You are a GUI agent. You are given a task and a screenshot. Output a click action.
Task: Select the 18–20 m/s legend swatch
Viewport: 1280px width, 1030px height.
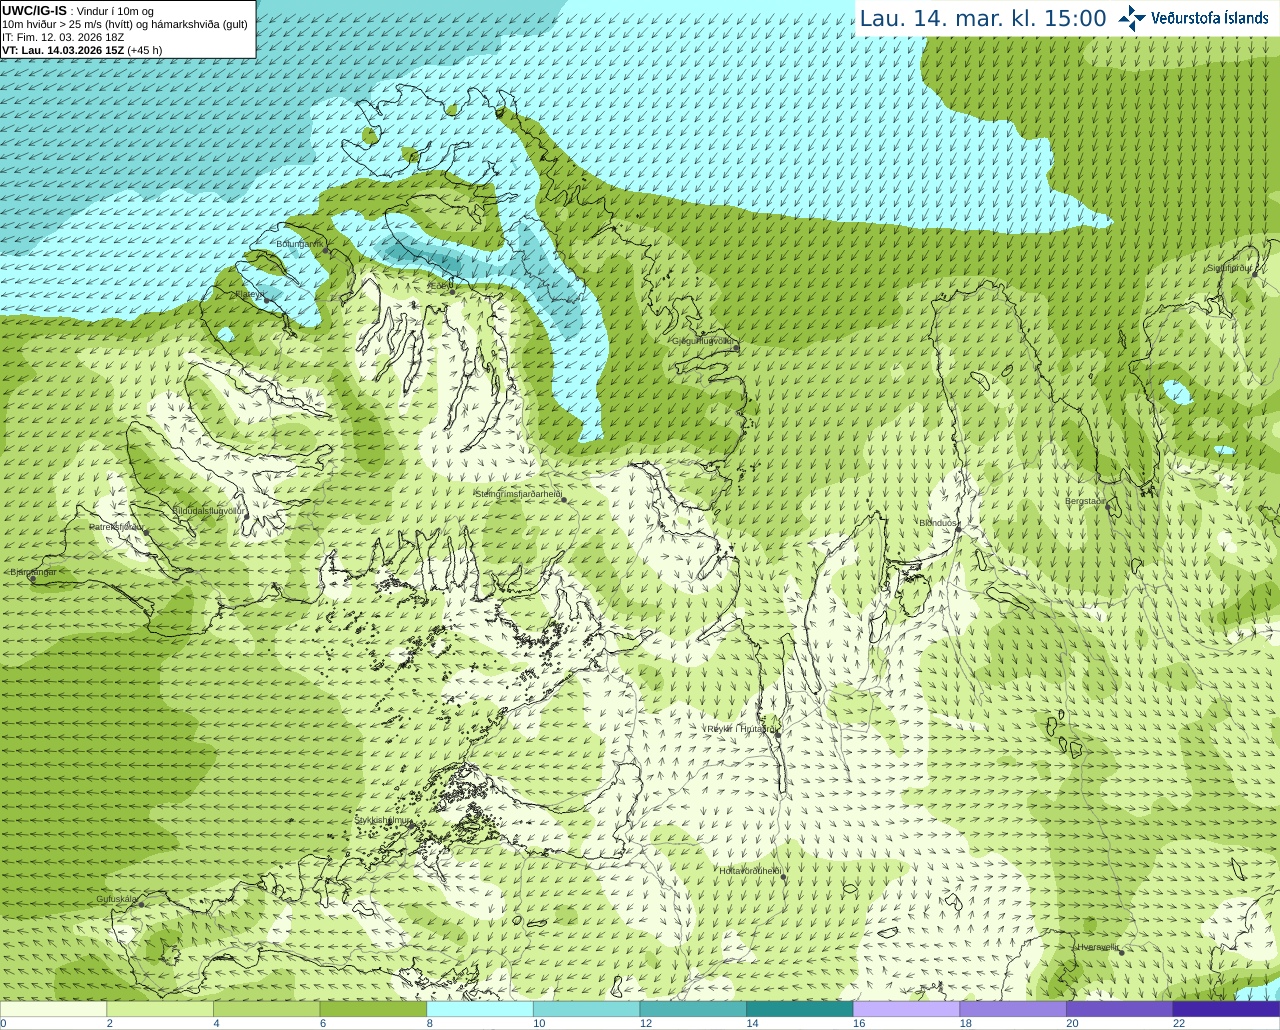[1013, 1009]
